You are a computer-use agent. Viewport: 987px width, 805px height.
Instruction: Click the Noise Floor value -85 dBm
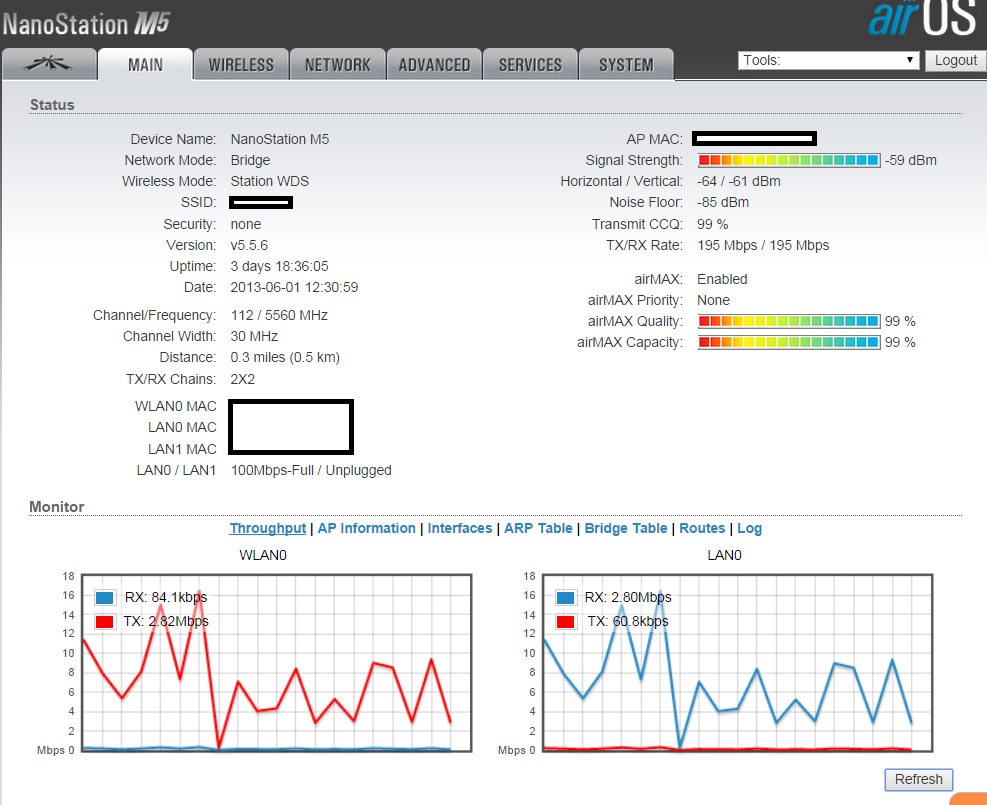point(723,203)
